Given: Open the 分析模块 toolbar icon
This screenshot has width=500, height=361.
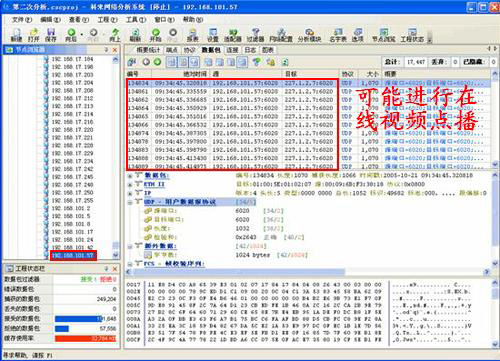Looking at the screenshot, I should [x=309, y=35].
